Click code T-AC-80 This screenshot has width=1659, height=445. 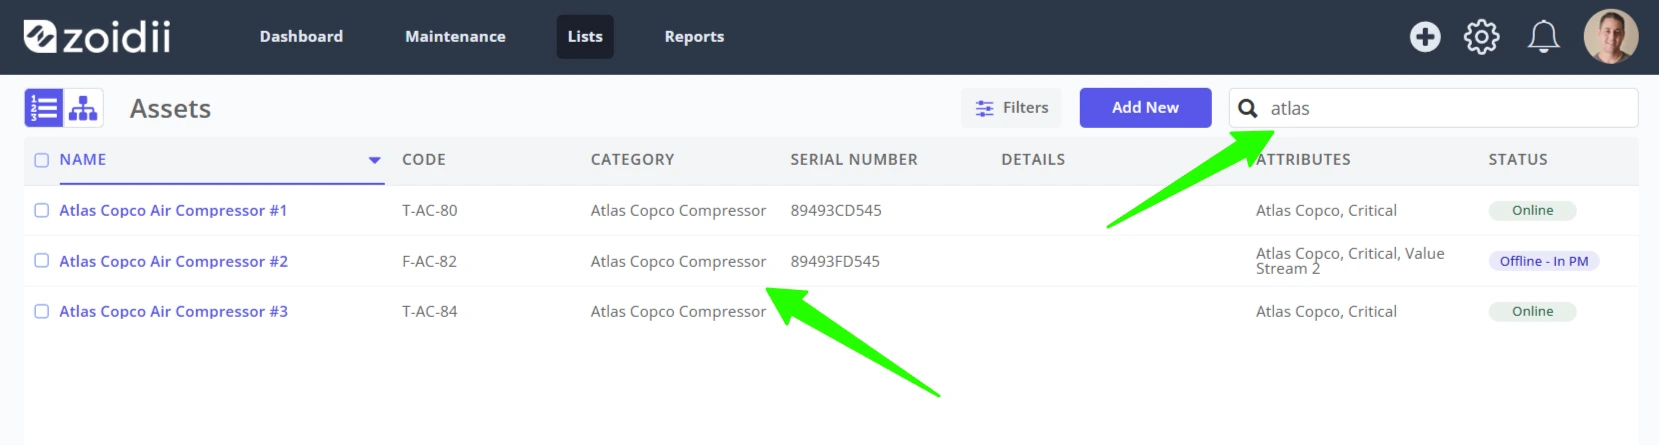(x=430, y=210)
